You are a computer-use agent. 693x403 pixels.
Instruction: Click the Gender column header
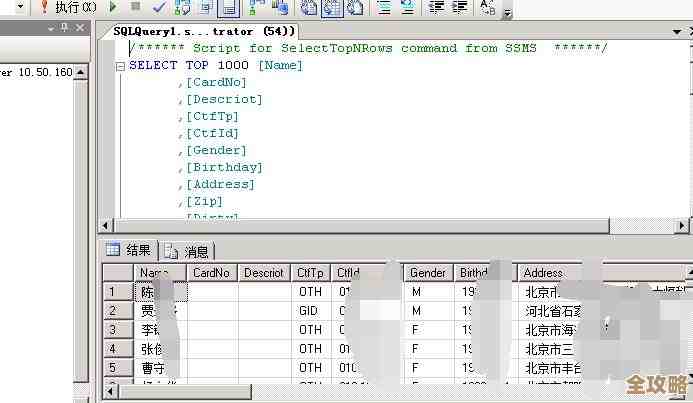click(428, 272)
